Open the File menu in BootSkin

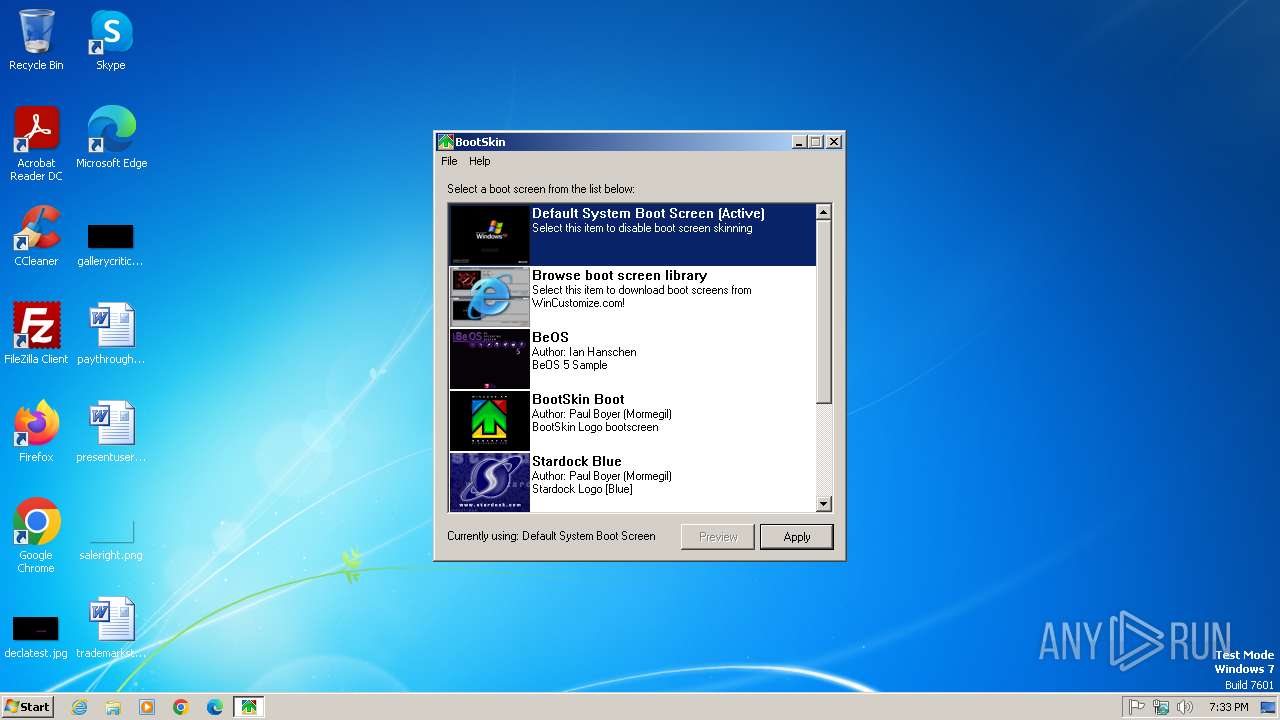pos(449,161)
